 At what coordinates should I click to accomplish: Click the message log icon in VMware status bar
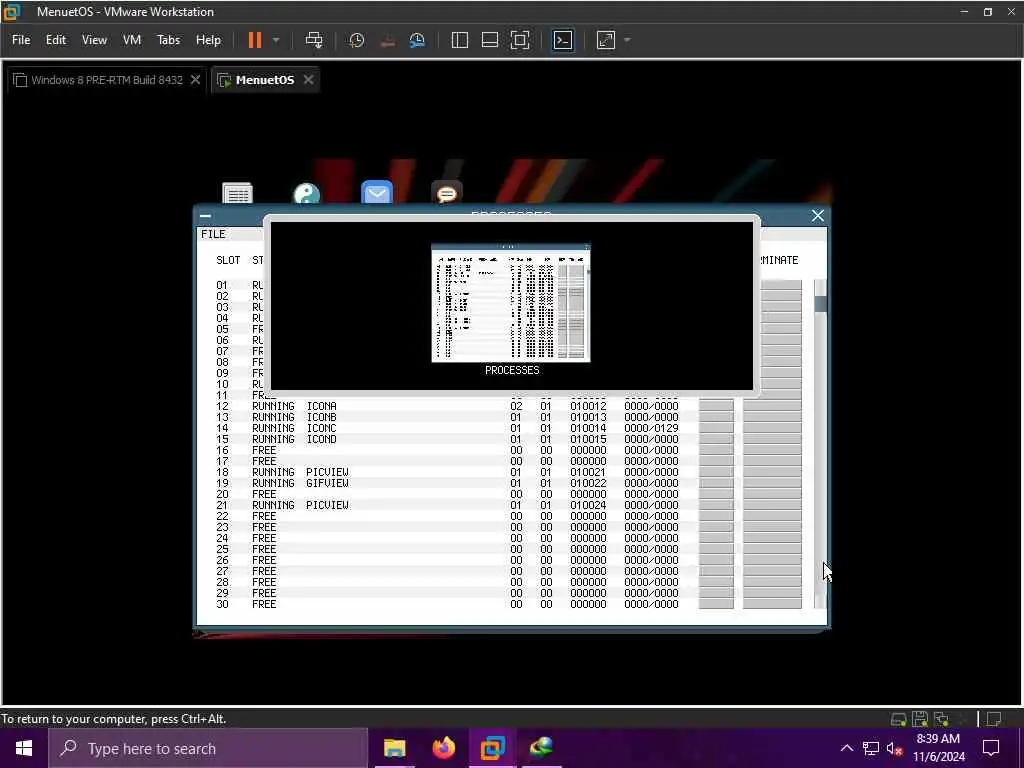[994, 719]
